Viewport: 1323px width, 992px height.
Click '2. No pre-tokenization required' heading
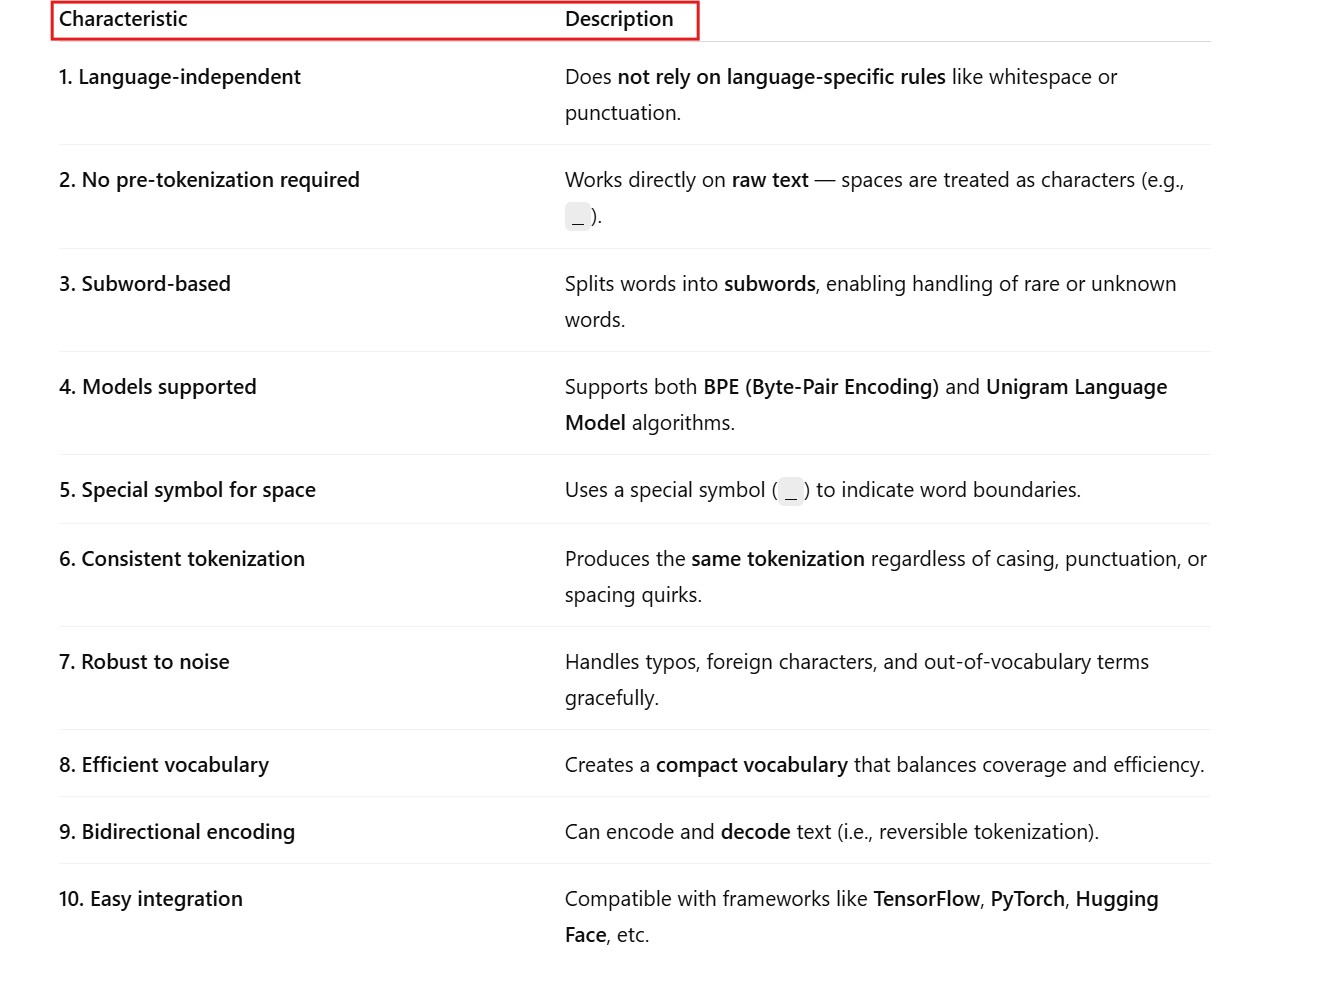click(209, 180)
